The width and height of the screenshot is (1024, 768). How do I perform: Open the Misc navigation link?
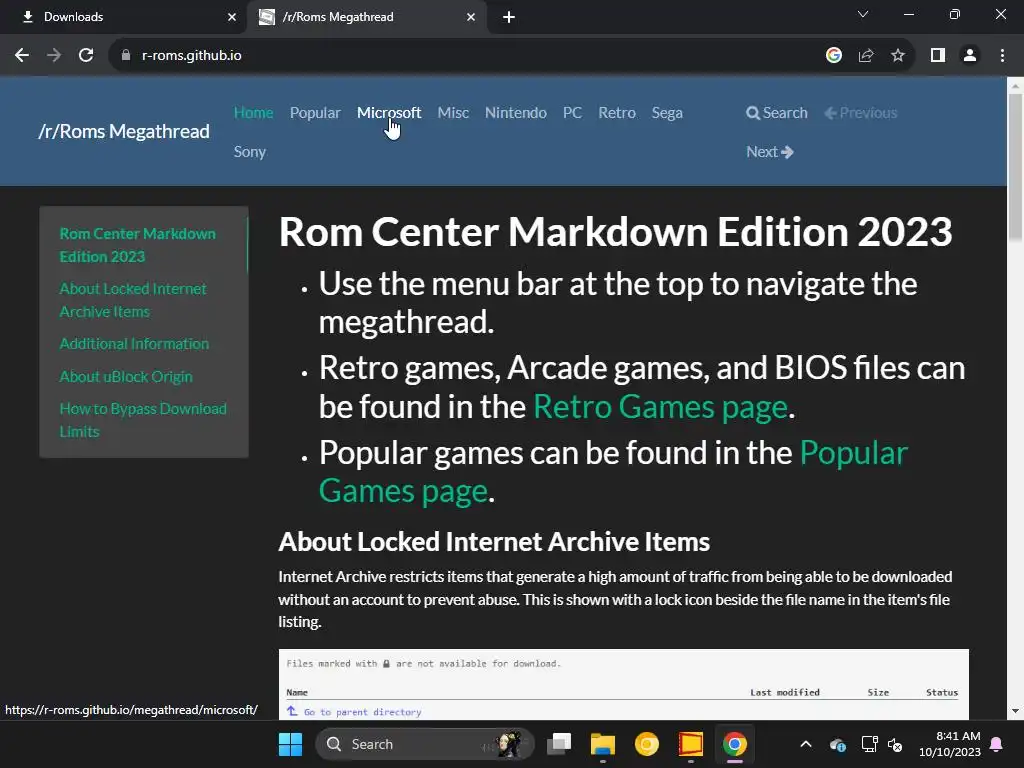pyautogui.click(x=453, y=112)
